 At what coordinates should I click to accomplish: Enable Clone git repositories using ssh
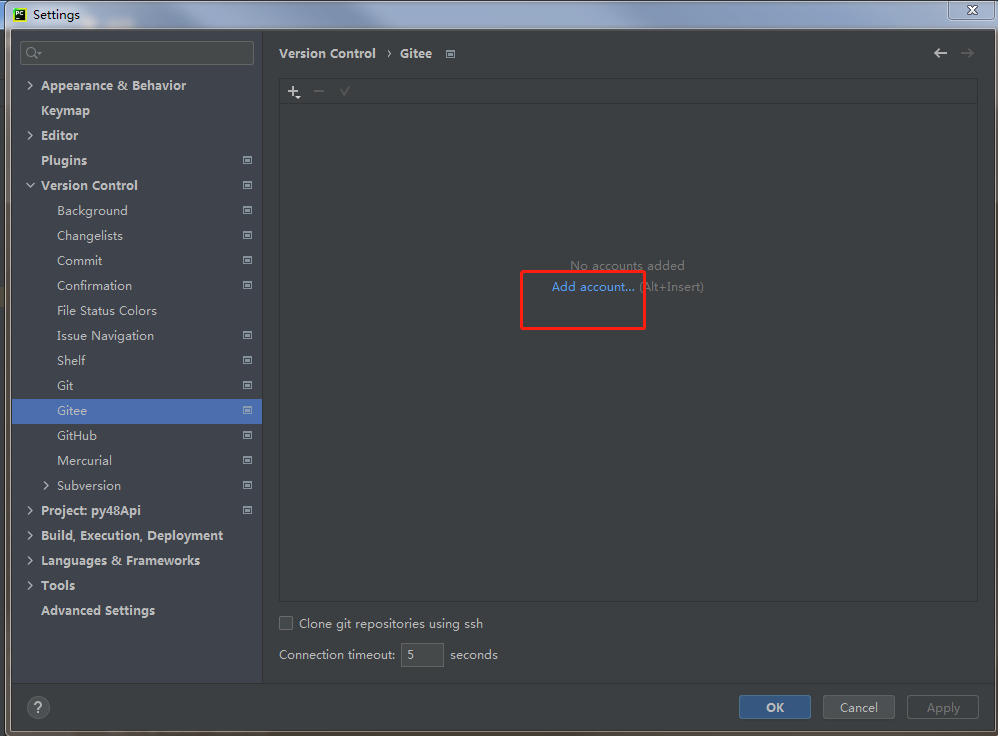point(286,623)
